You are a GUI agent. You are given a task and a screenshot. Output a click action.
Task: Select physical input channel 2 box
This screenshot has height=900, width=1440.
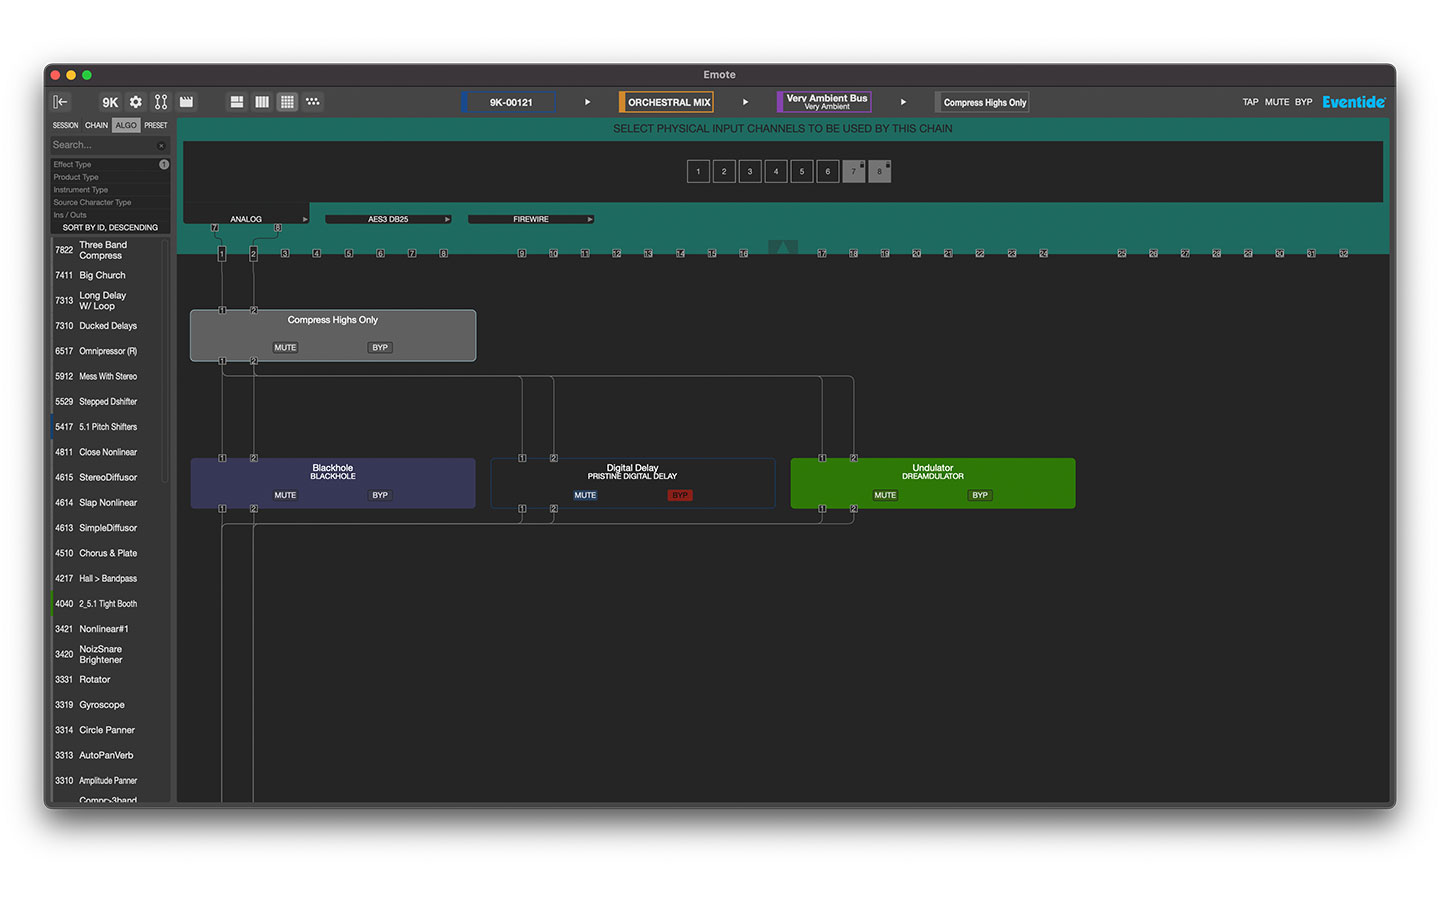(724, 171)
